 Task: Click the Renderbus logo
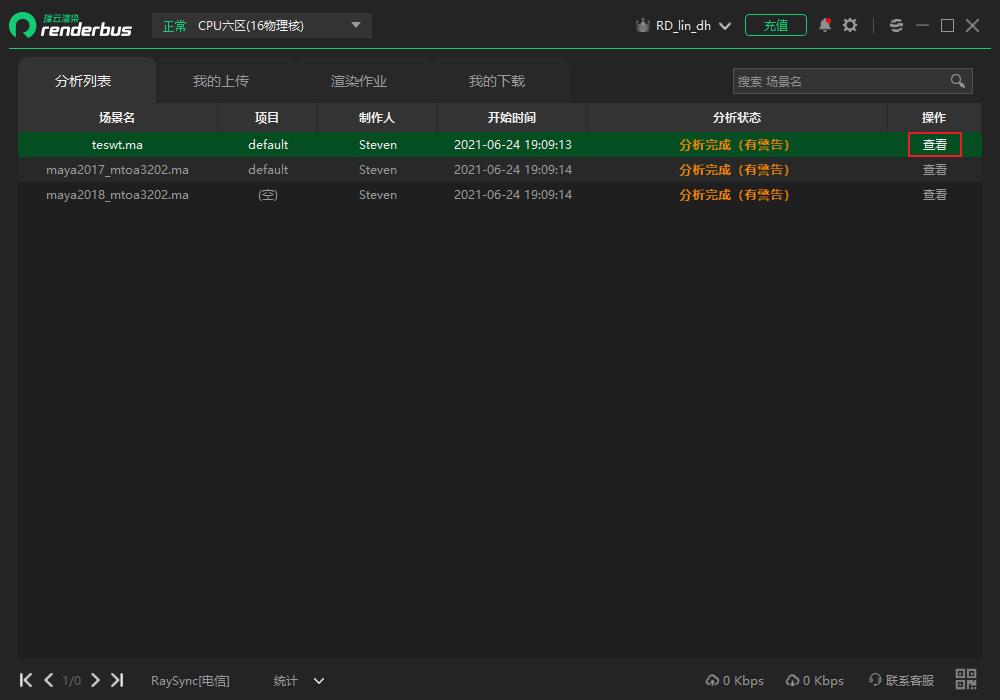70,25
